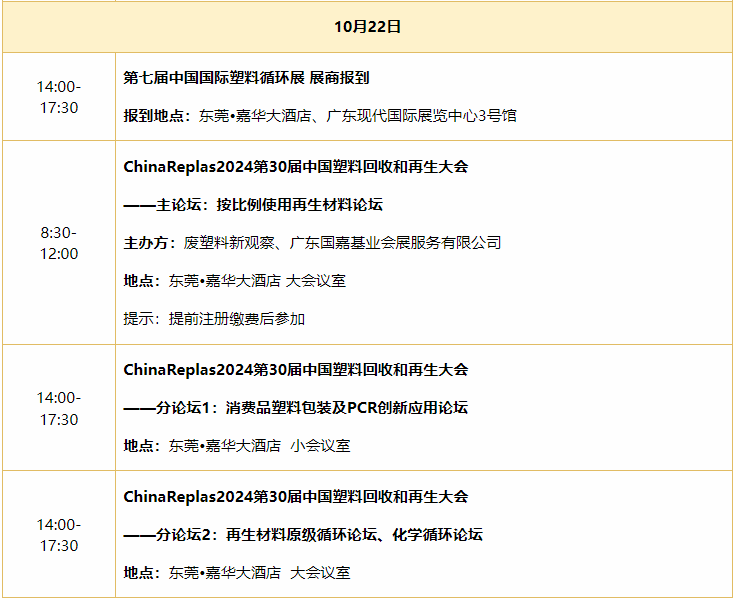This screenshot has height=600, width=736.
Task: Click the title 第七届中国国际塑料循环展 展商报到
Action: pyautogui.click(x=246, y=77)
